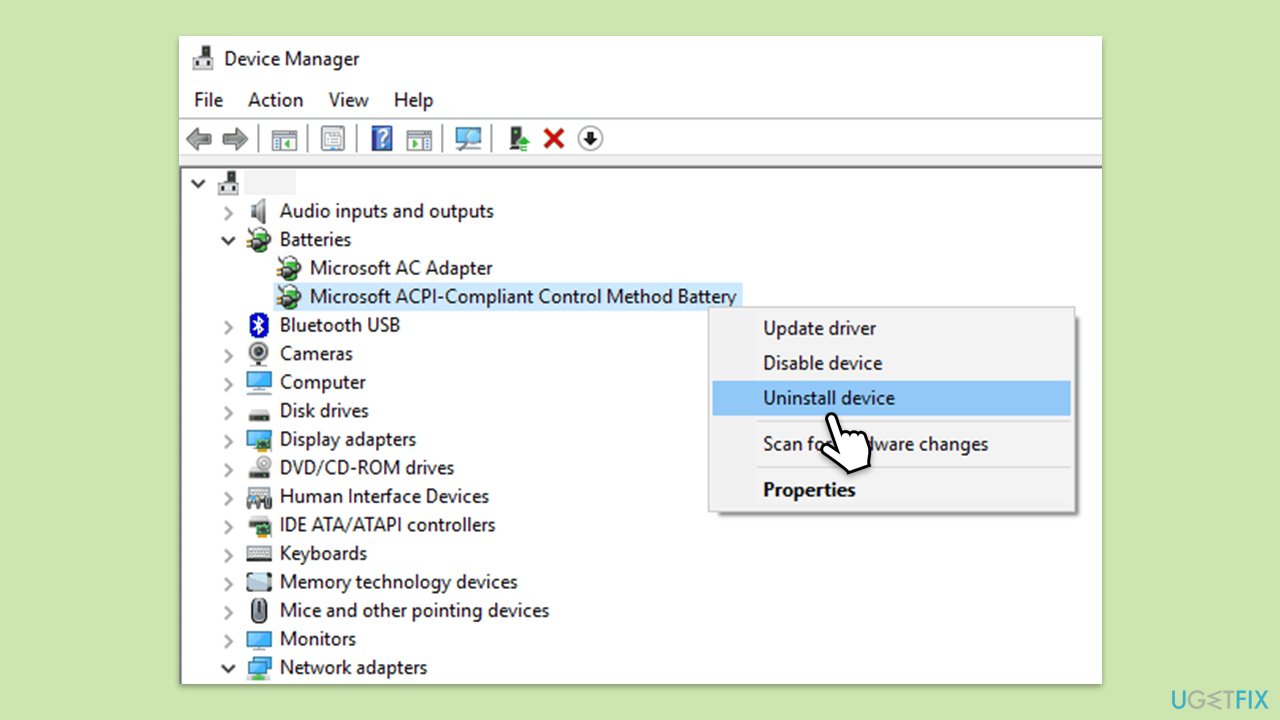Image resolution: width=1280 pixels, height=720 pixels.
Task: Click the Scan for hardware changes monitor icon
Action: (x=468, y=139)
